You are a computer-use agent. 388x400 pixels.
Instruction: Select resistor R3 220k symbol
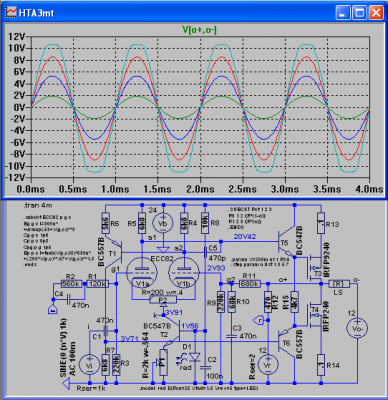click(x=116, y=365)
